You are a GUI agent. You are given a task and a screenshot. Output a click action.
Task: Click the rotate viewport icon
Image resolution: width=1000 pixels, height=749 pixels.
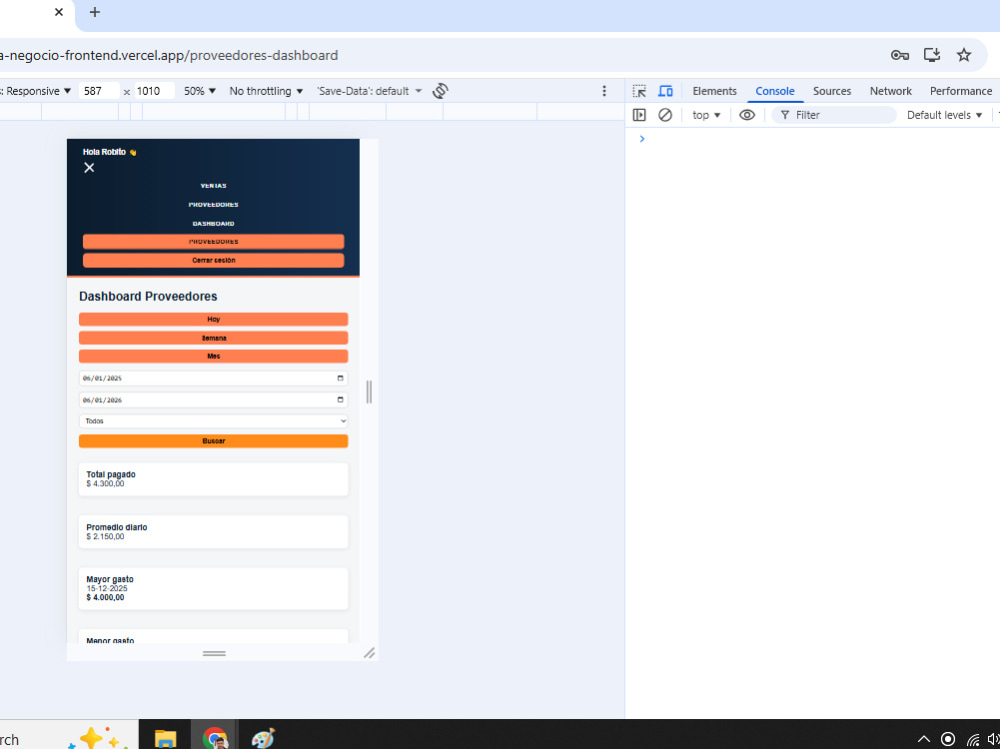(440, 91)
